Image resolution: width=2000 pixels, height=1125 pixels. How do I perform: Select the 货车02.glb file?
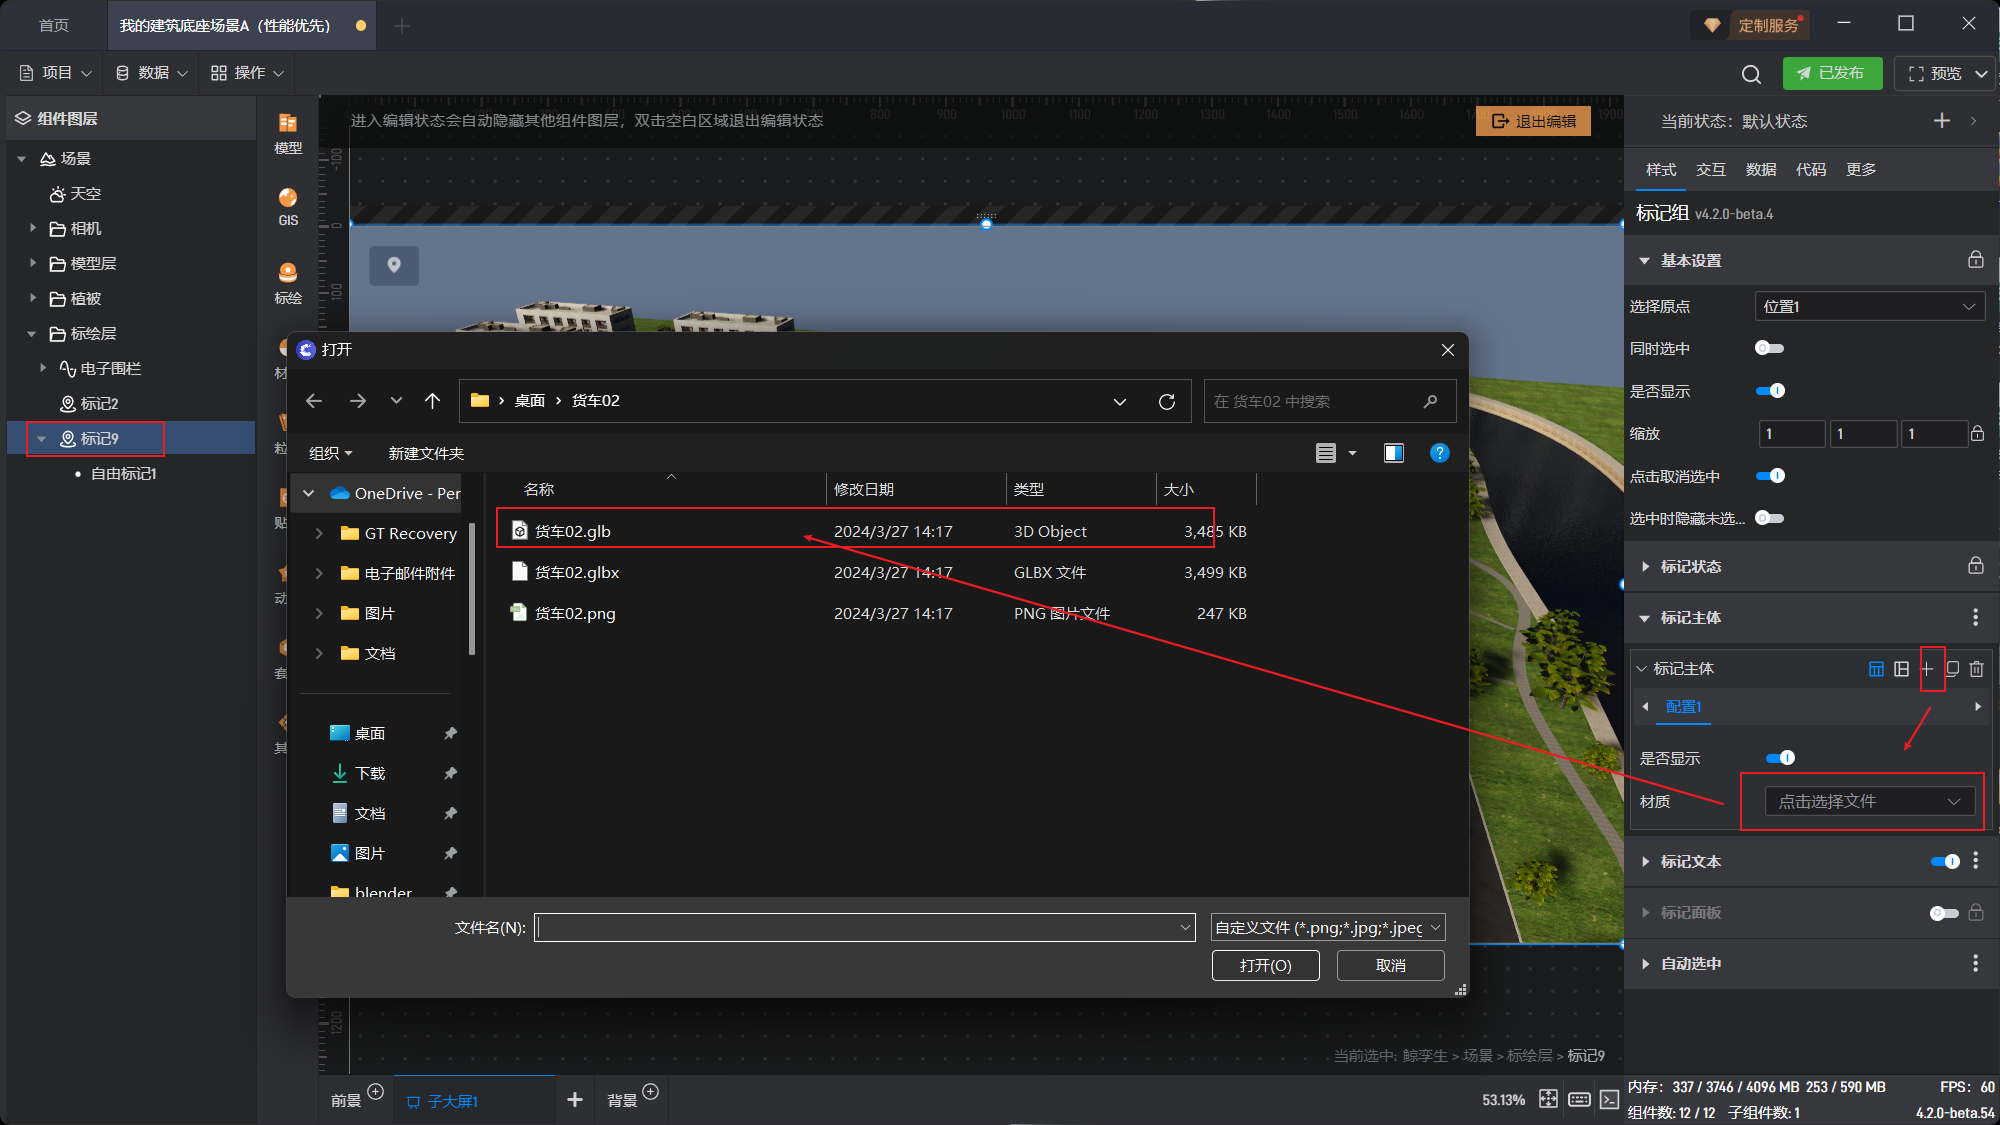[x=572, y=531]
